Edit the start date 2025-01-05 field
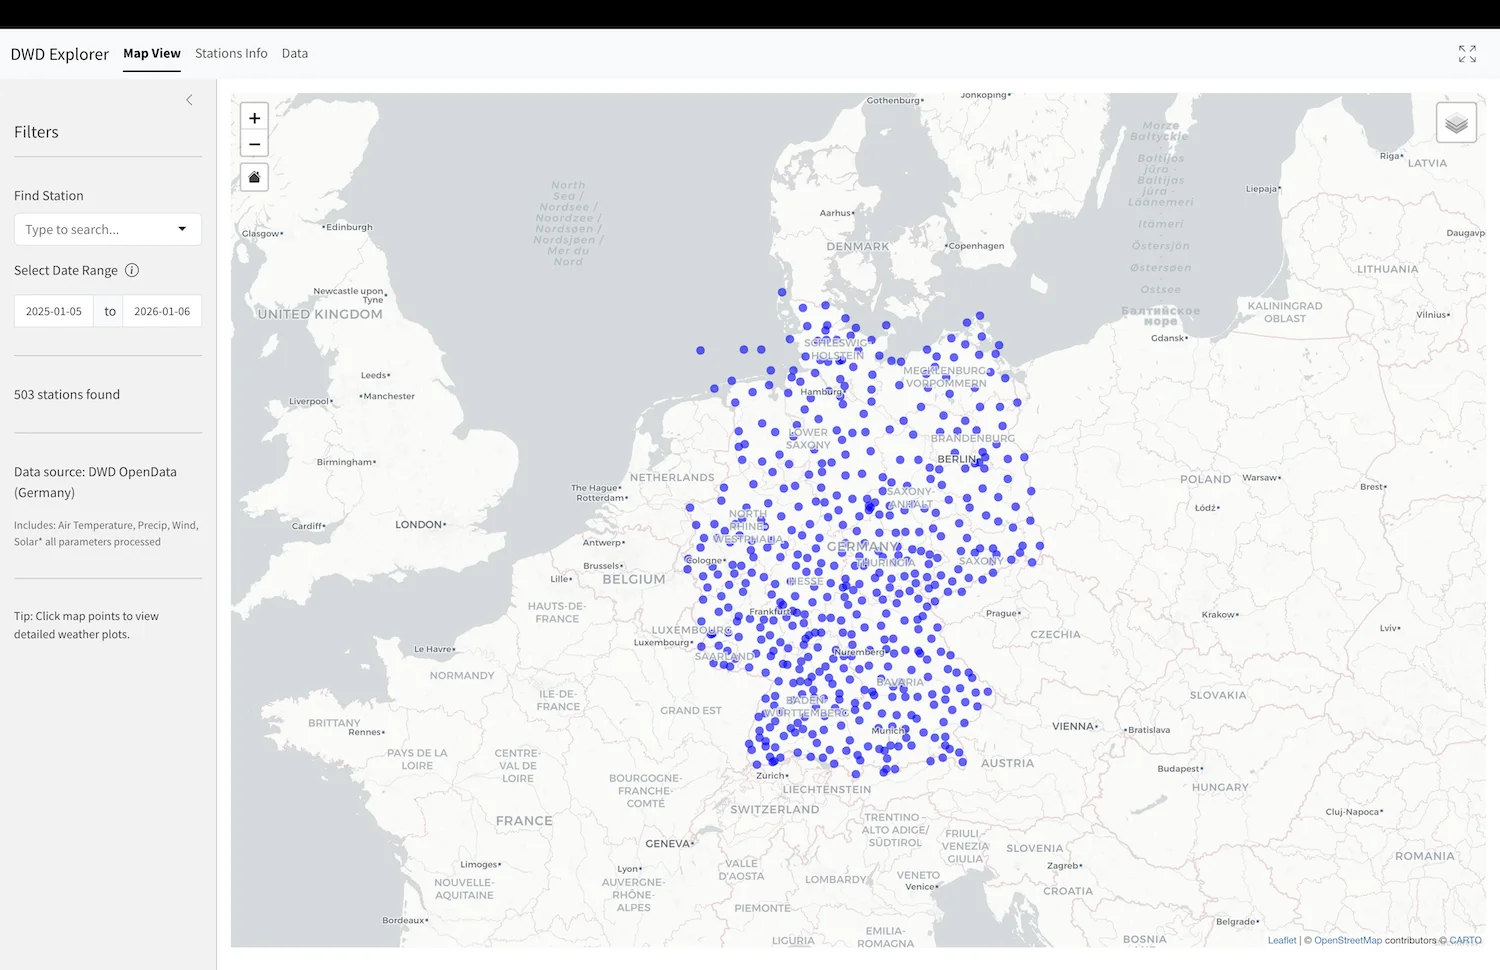Image resolution: width=1500 pixels, height=970 pixels. coord(53,310)
